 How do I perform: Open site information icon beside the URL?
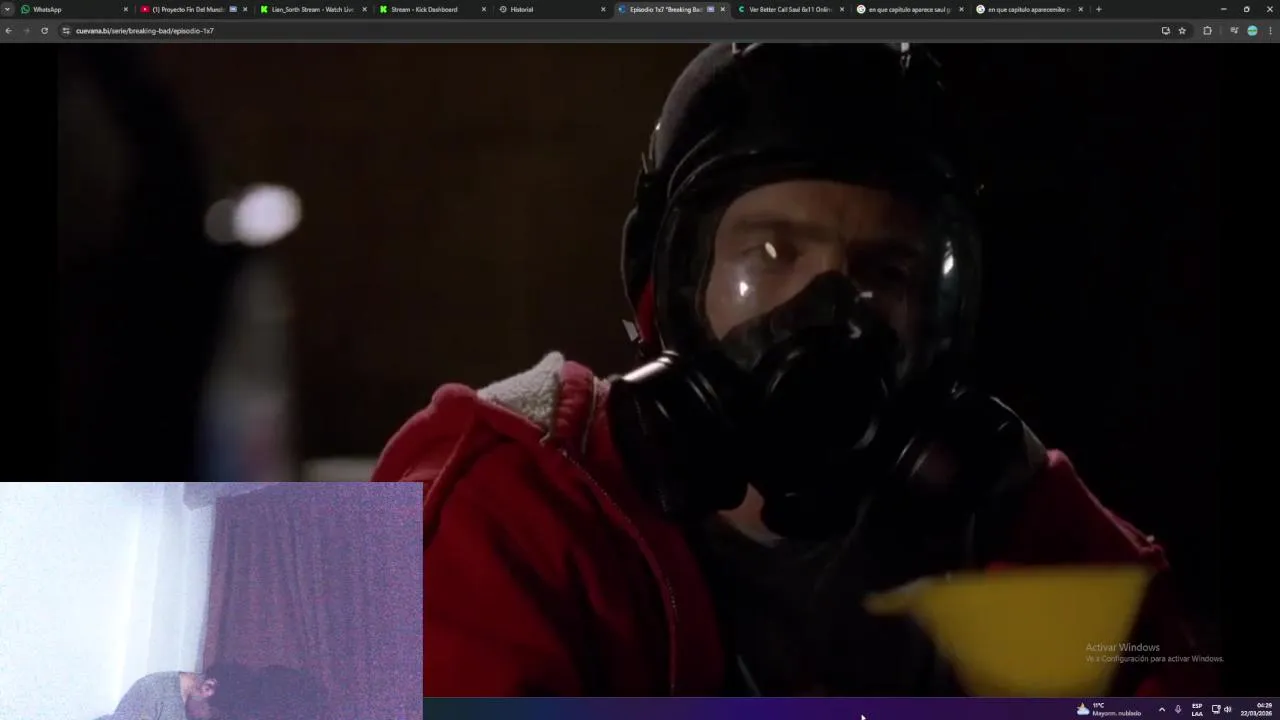click(66, 31)
